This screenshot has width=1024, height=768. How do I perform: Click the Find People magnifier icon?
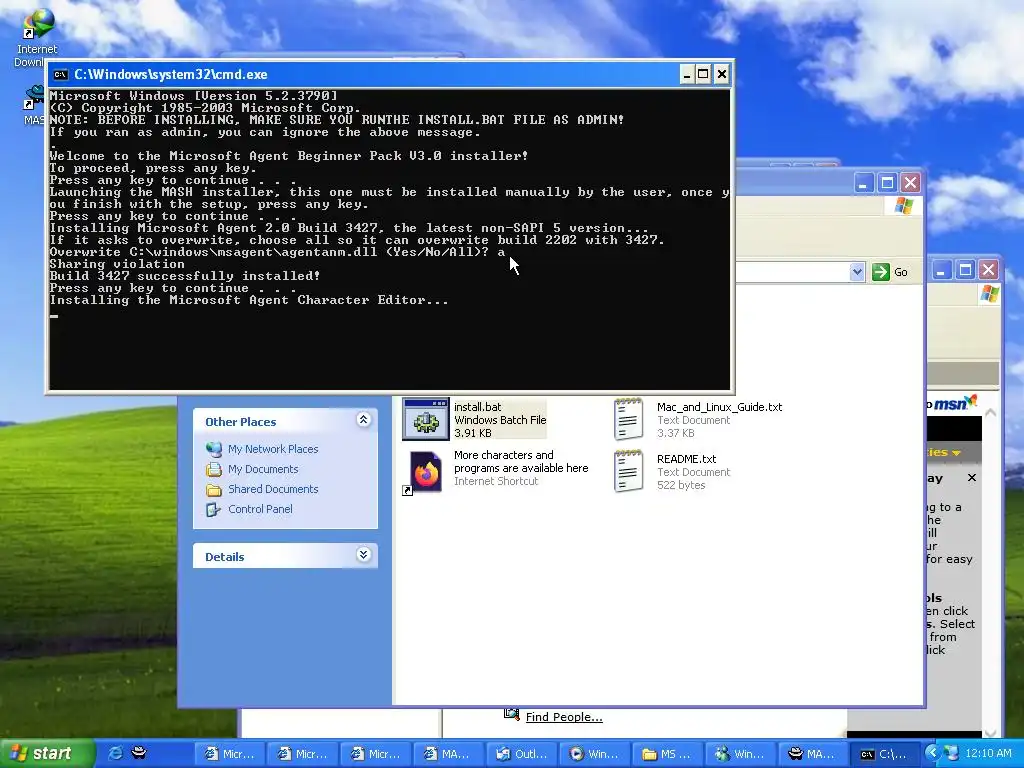(x=511, y=714)
